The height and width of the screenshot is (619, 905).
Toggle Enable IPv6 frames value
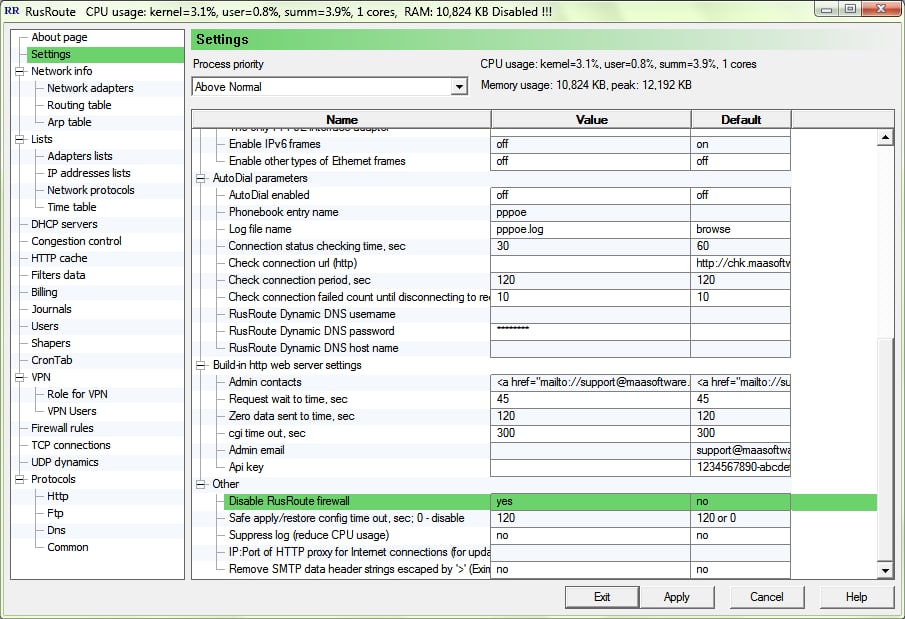point(590,144)
